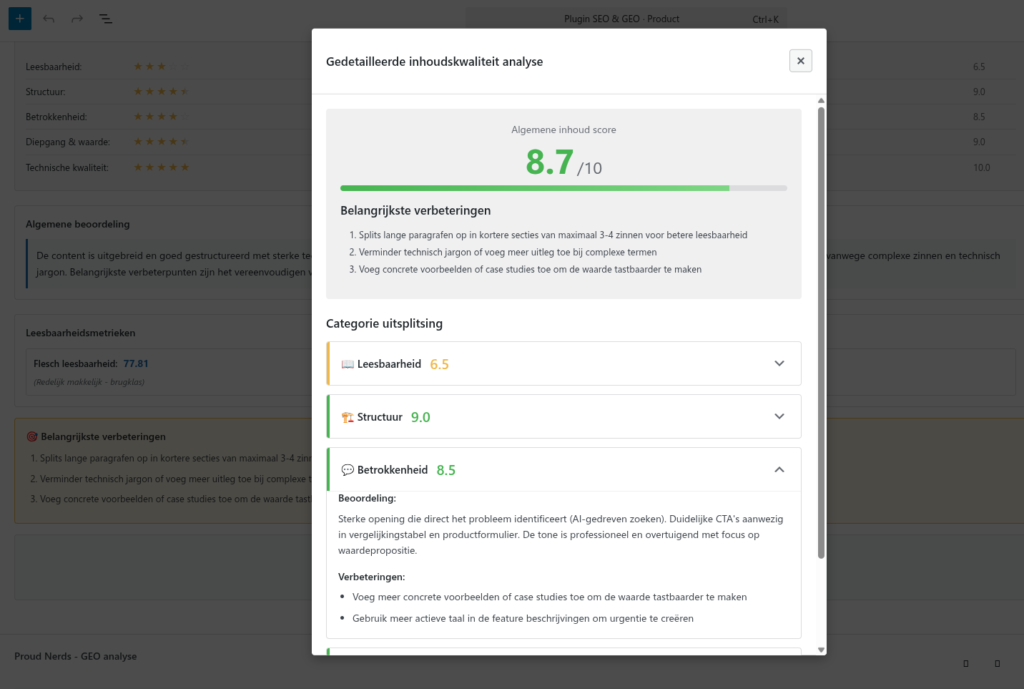Open Plugin SEO & GEO command bar
This screenshot has width=1024, height=689.
(x=624, y=17)
